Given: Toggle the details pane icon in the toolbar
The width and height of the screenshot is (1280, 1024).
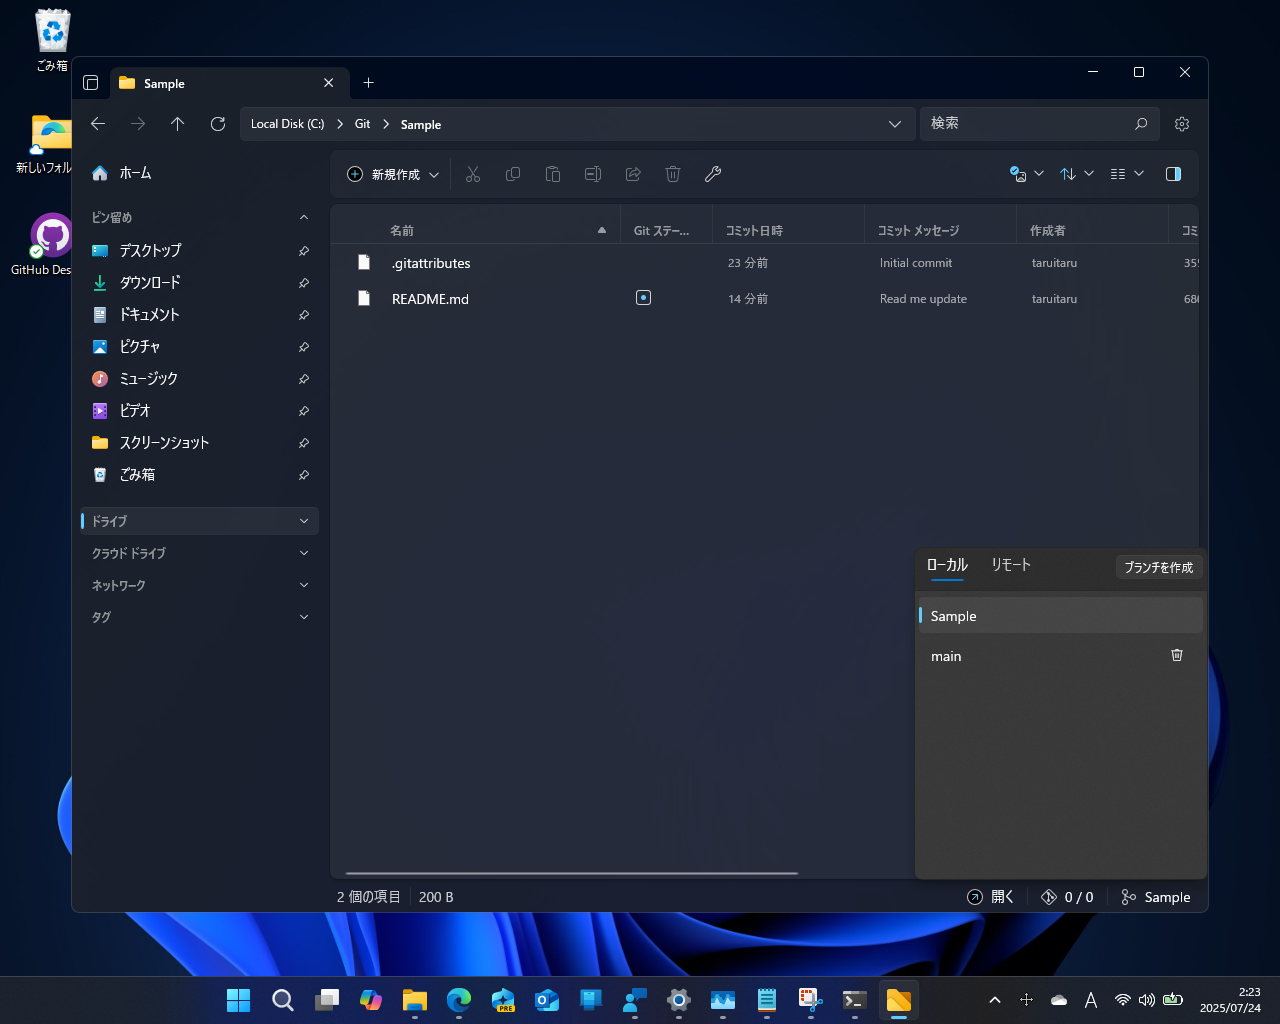Looking at the screenshot, I should click(1172, 173).
